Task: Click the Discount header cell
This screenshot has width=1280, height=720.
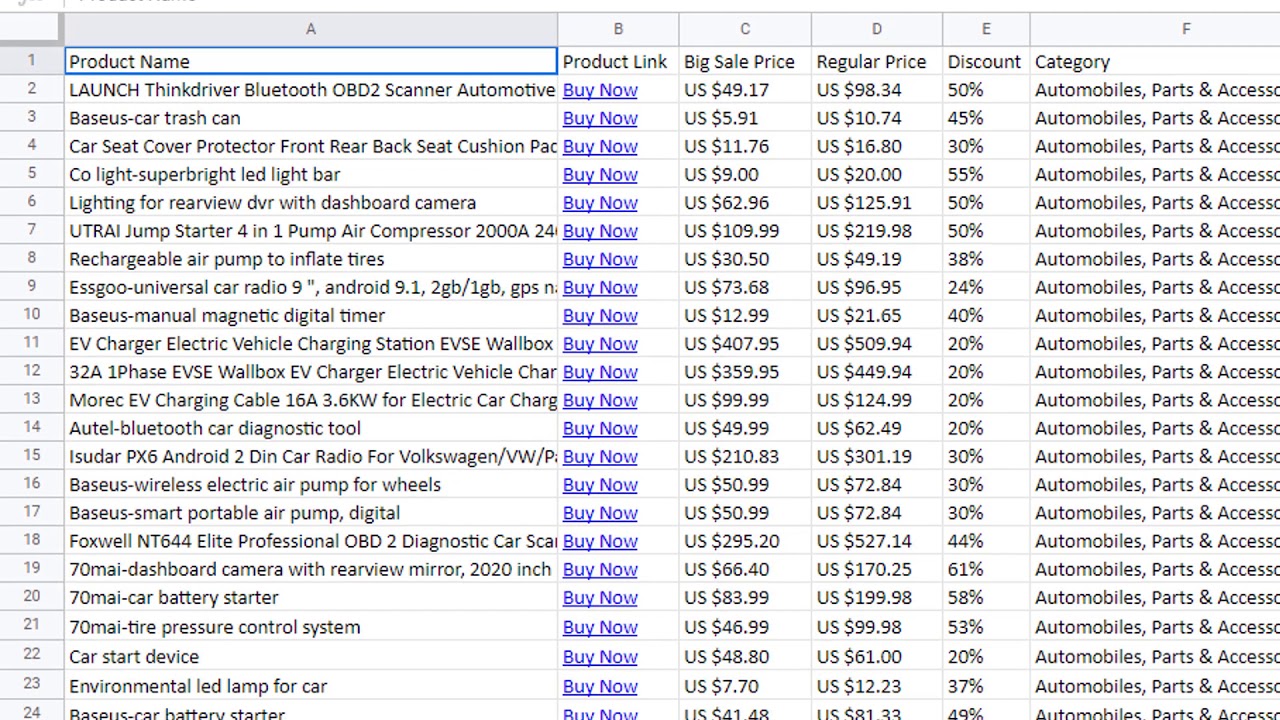Action: pyautogui.click(x=986, y=61)
